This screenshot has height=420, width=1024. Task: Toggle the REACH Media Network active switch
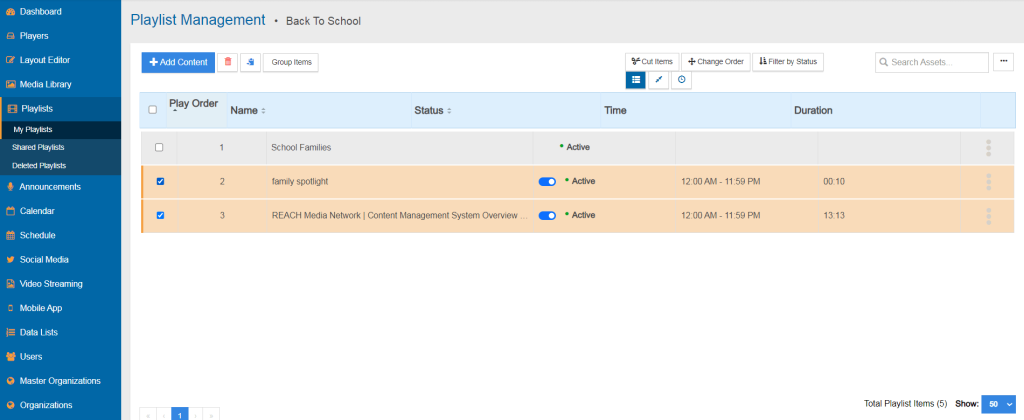(x=547, y=215)
